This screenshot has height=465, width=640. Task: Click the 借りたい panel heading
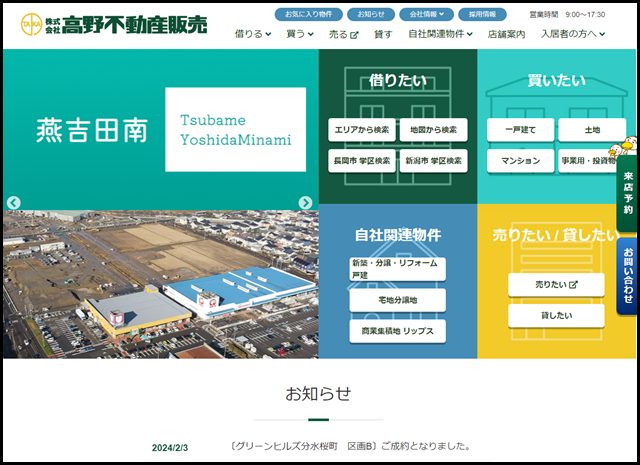(x=398, y=80)
